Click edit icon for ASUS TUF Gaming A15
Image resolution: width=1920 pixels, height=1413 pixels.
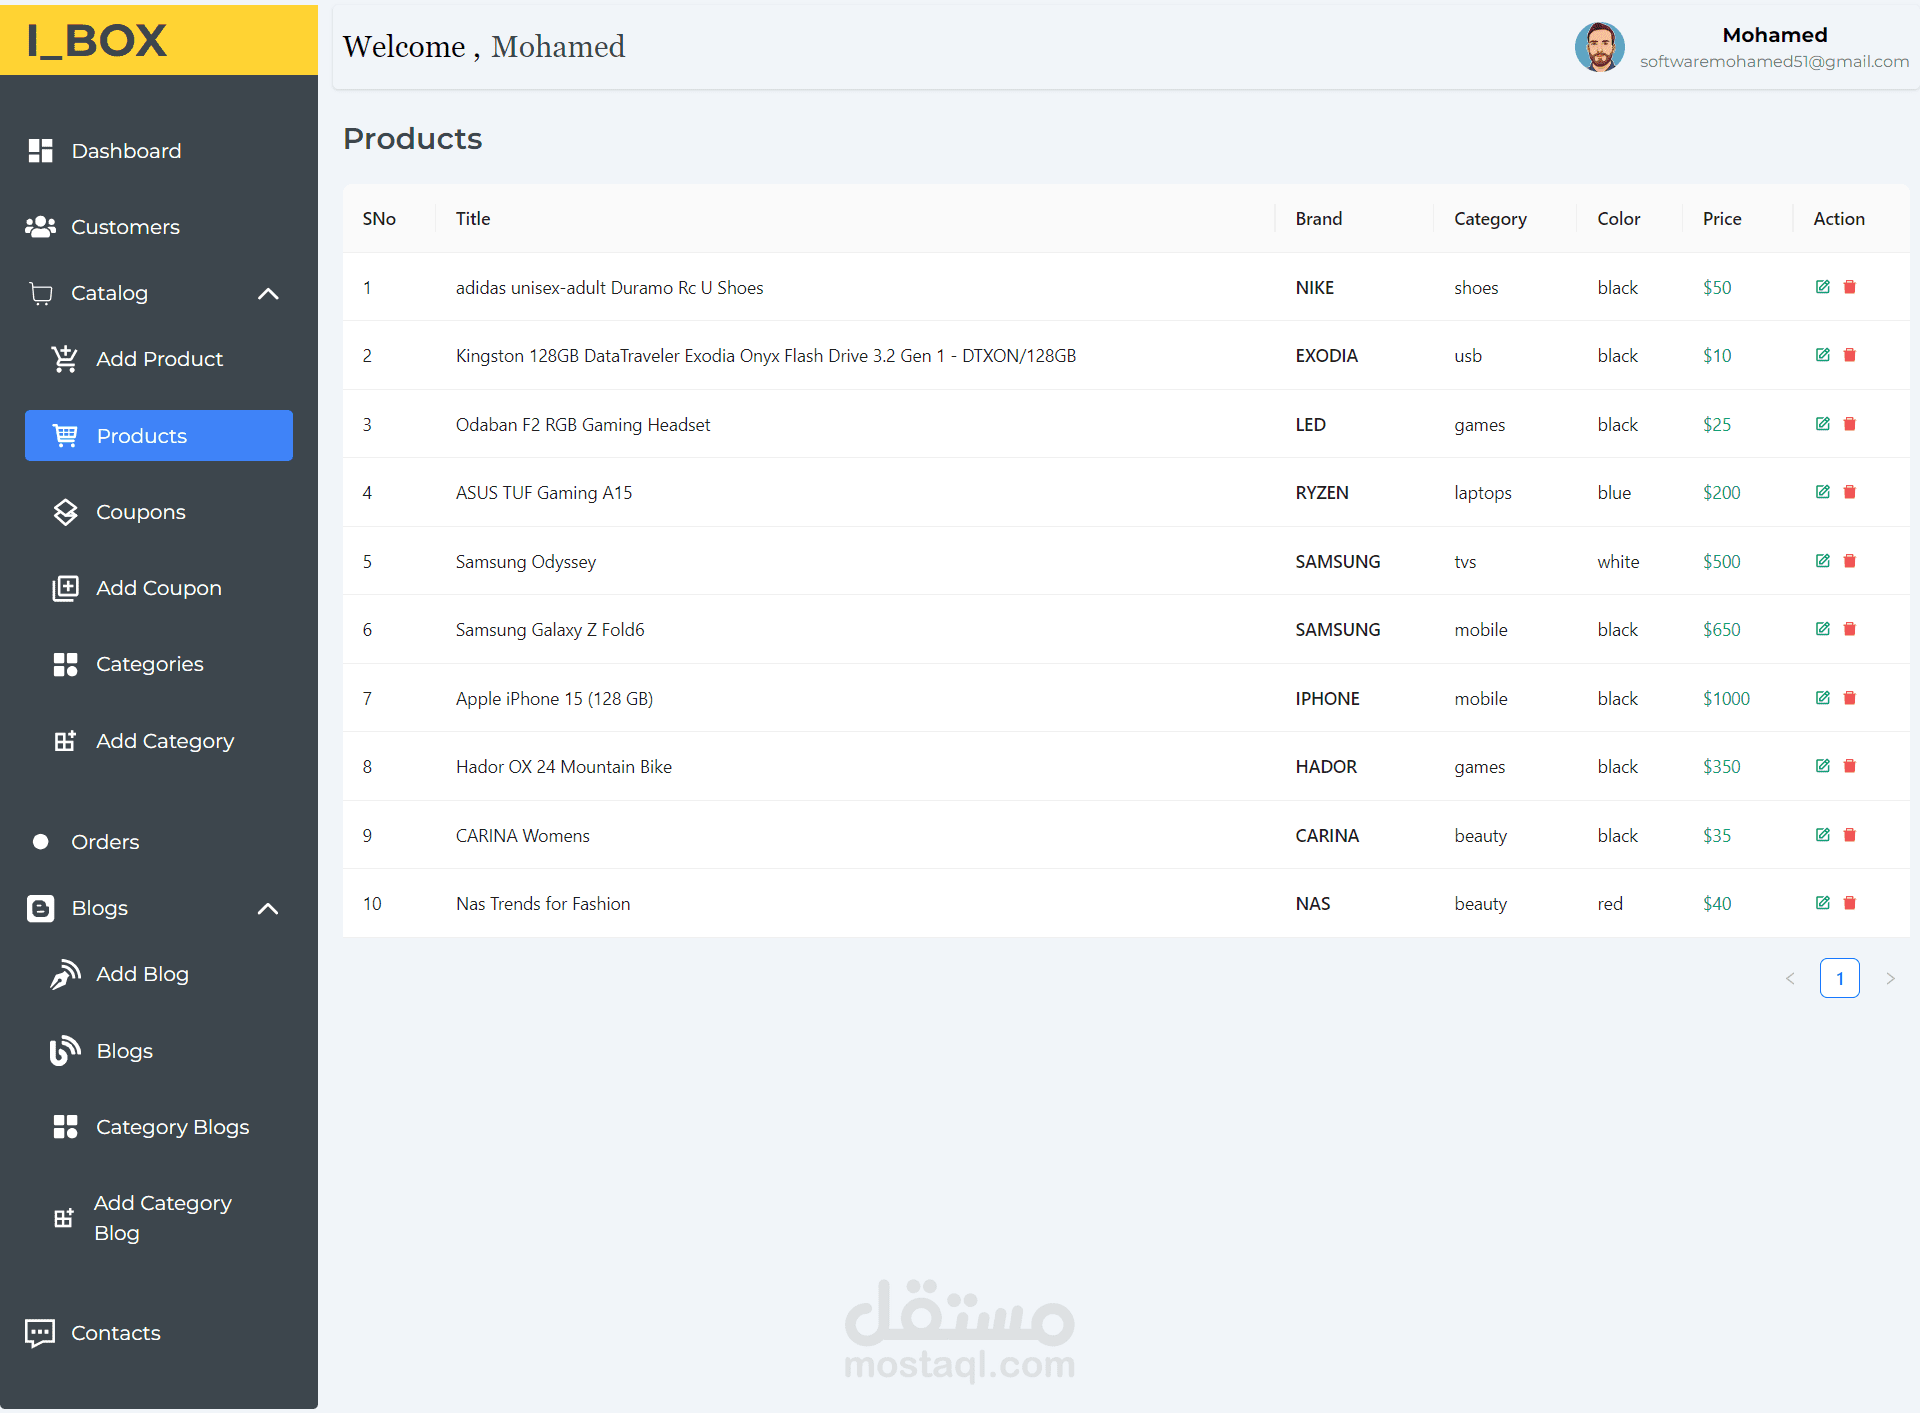coord(1822,492)
